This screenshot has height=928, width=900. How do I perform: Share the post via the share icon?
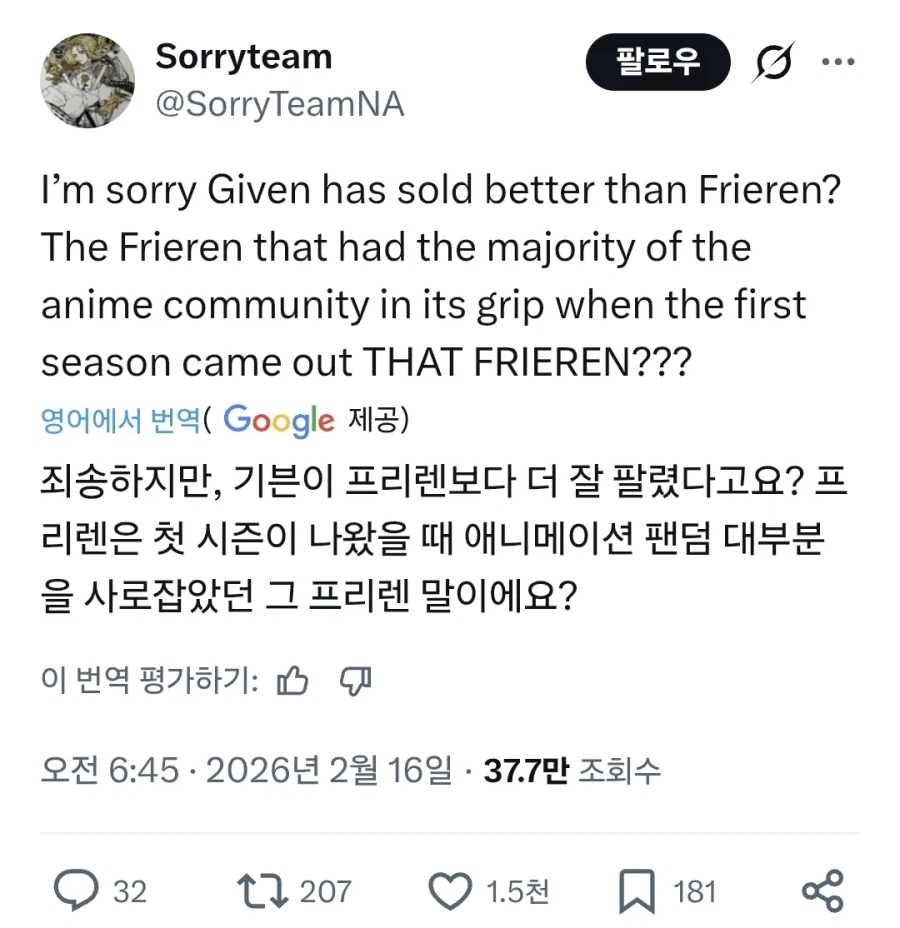[822, 889]
